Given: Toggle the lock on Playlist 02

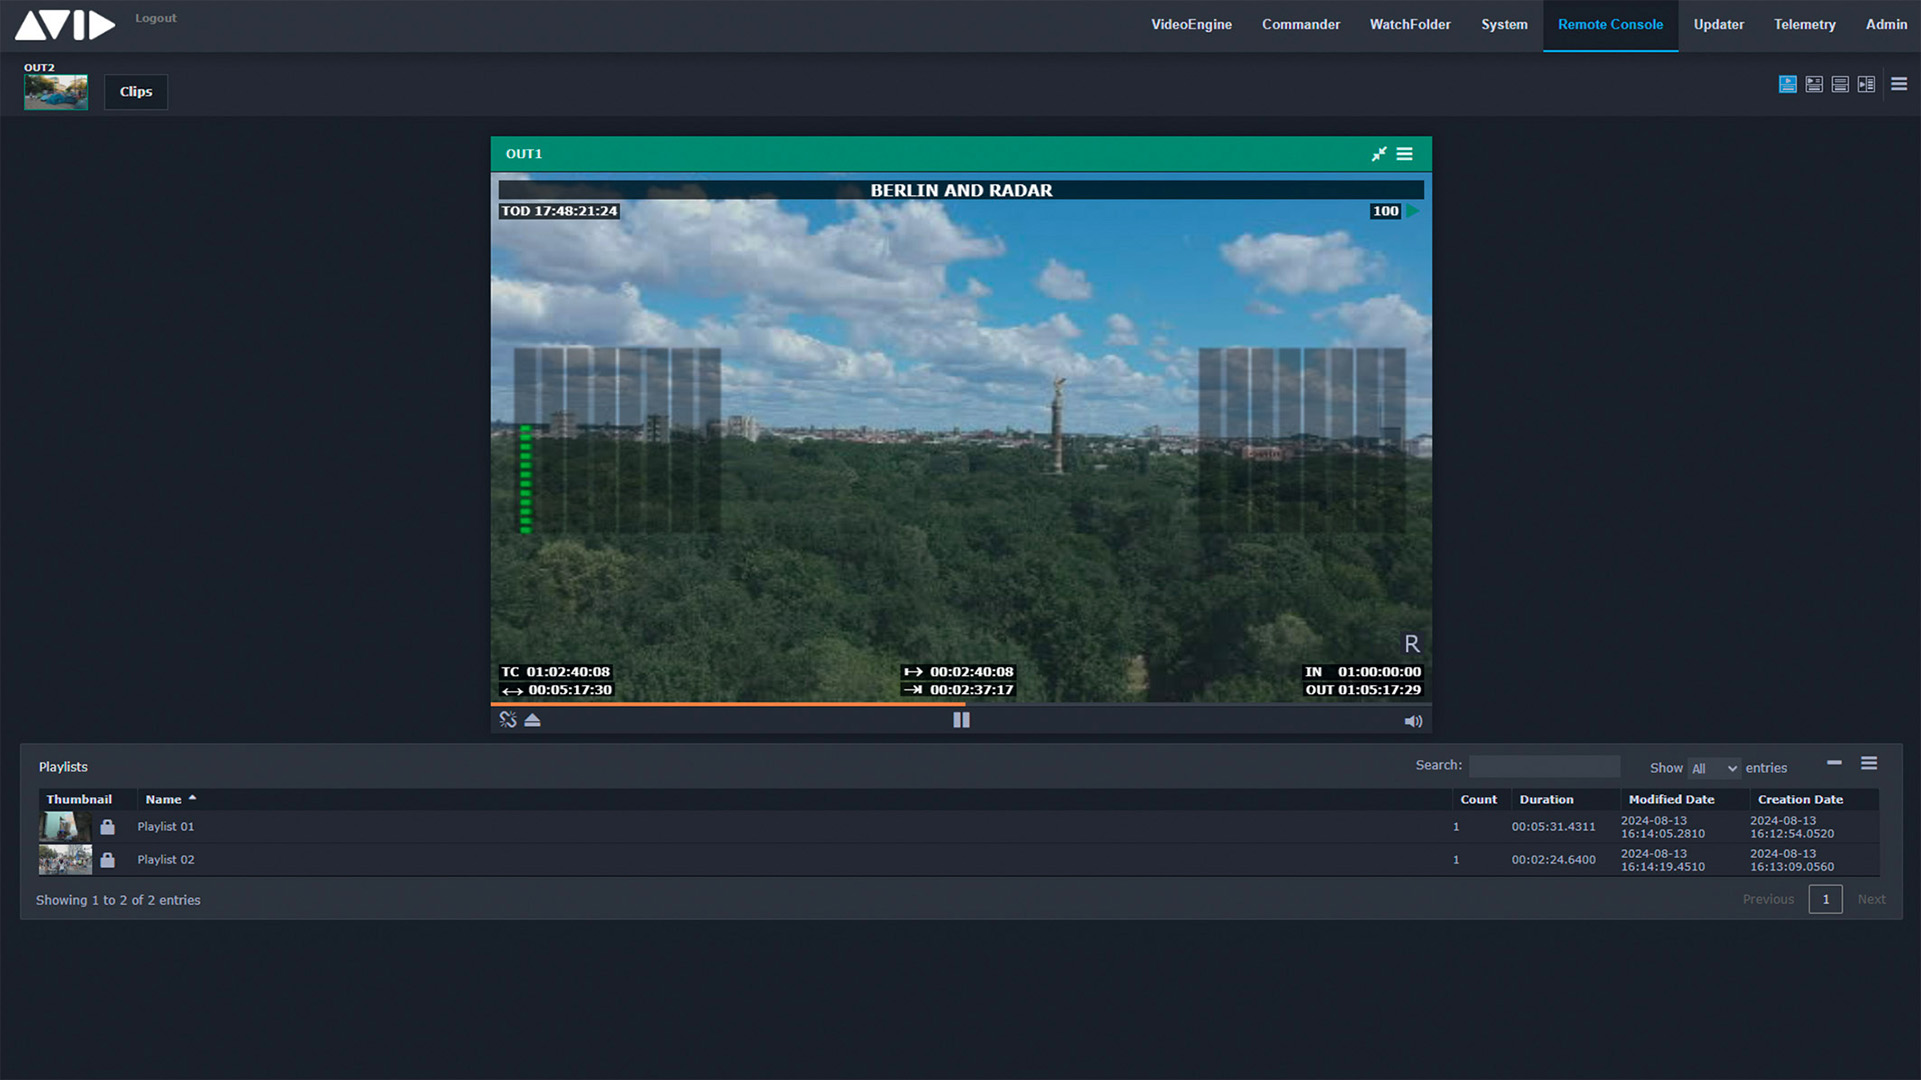Looking at the screenshot, I should [x=108, y=859].
